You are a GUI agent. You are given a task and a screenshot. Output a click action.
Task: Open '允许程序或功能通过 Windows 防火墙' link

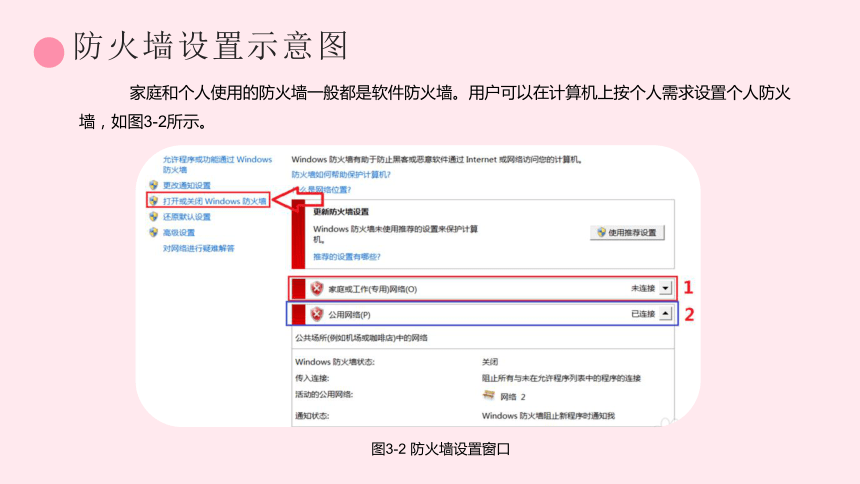point(217,164)
